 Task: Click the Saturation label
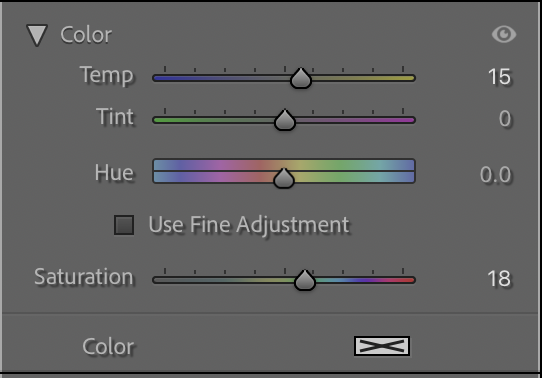(84, 277)
